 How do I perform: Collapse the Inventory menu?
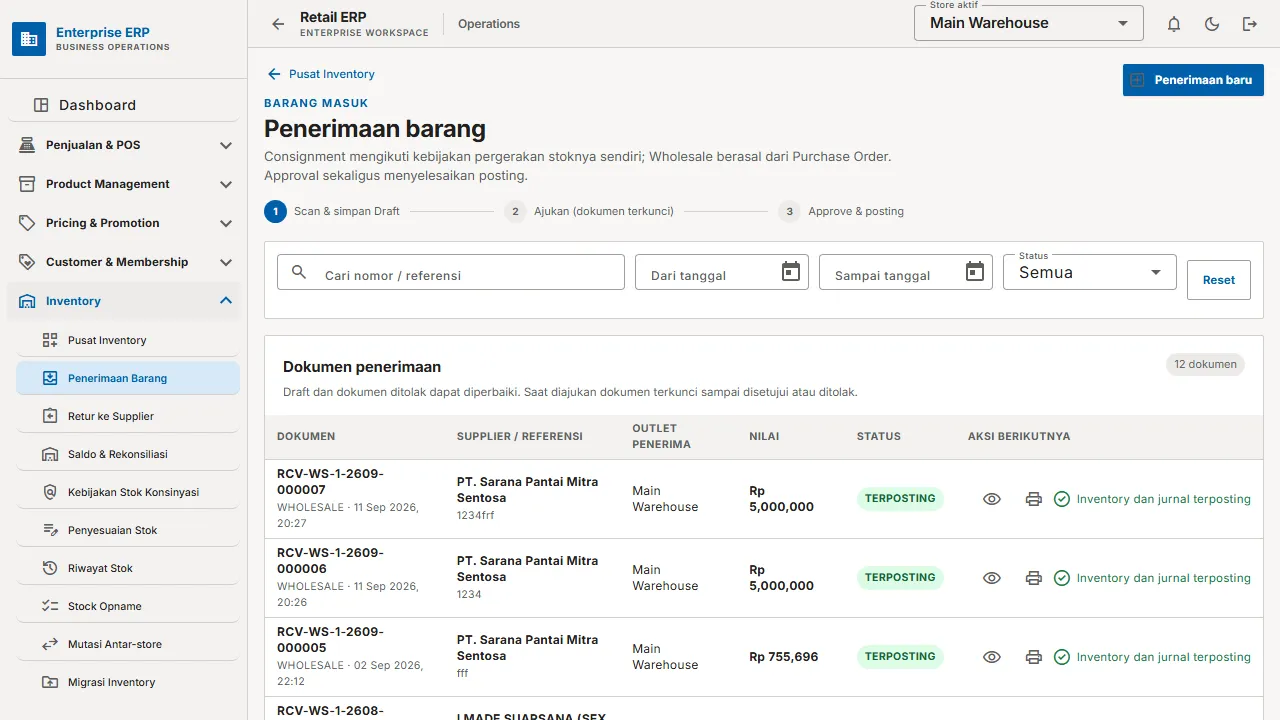[124, 301]
